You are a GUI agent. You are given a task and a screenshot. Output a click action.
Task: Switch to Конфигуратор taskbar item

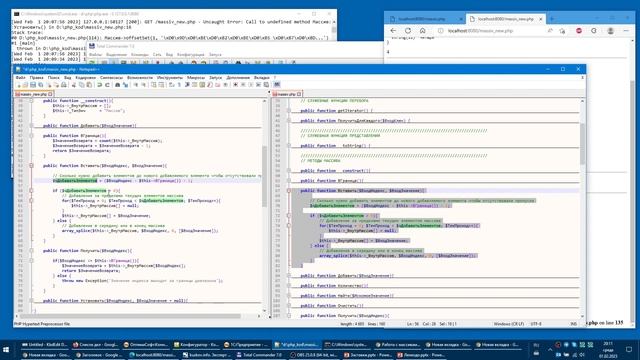pyautogui.click(x=196, y=345)
